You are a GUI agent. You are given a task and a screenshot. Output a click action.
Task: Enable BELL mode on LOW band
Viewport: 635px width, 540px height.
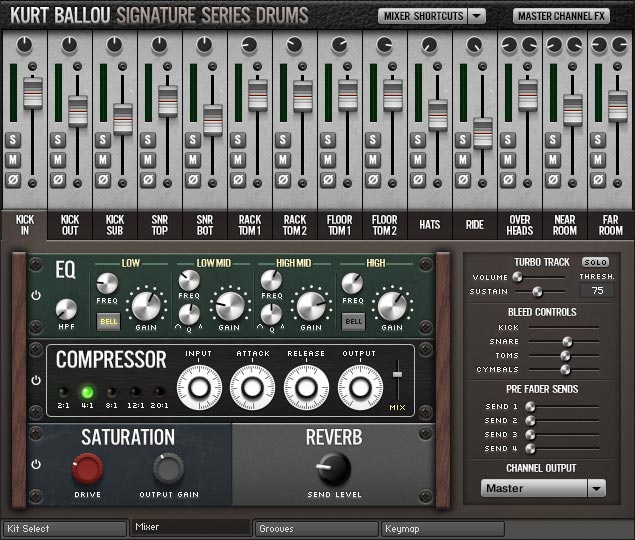109,322
